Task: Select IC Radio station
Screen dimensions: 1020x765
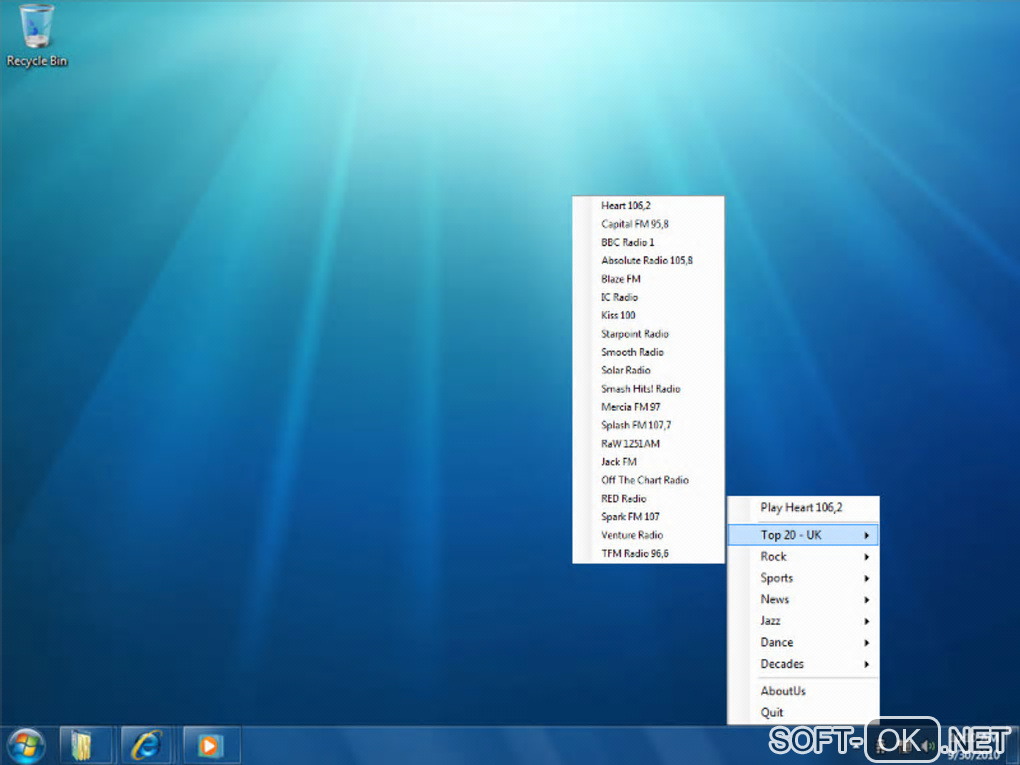Action: click(x=648, y=297)
